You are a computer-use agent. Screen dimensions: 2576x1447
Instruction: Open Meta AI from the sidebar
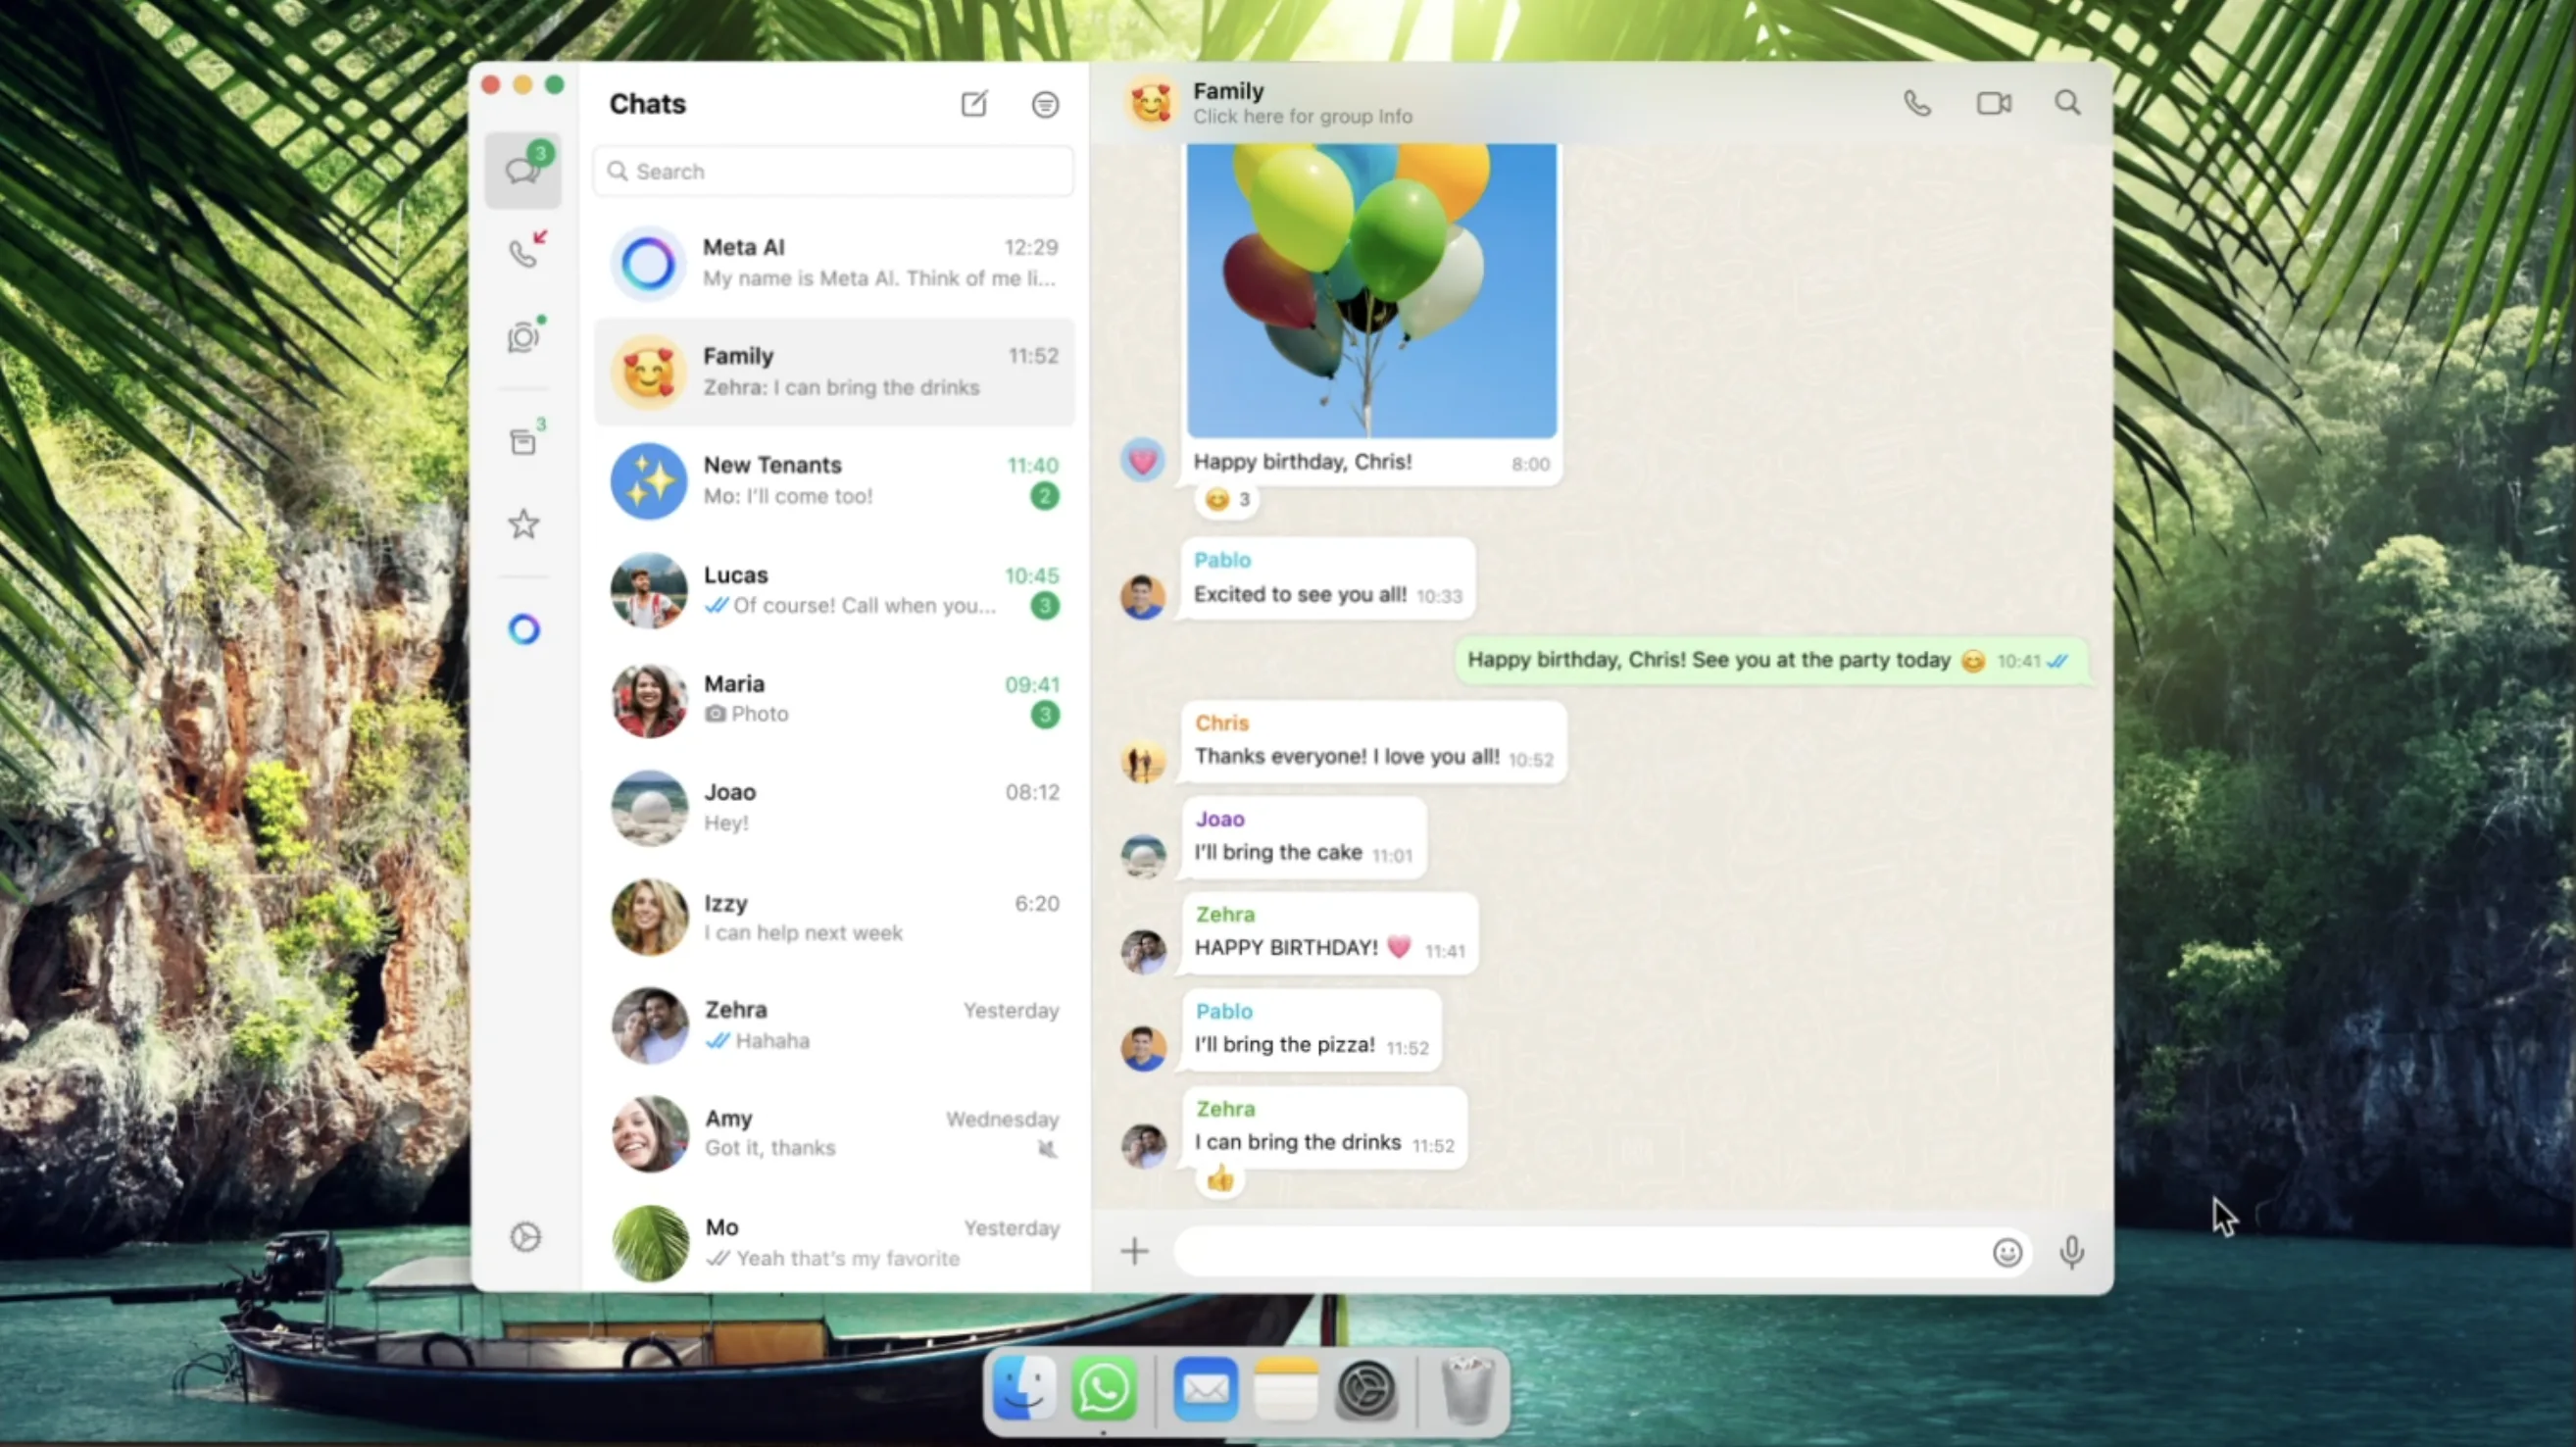pyautogui.click(x=524, y=630)
